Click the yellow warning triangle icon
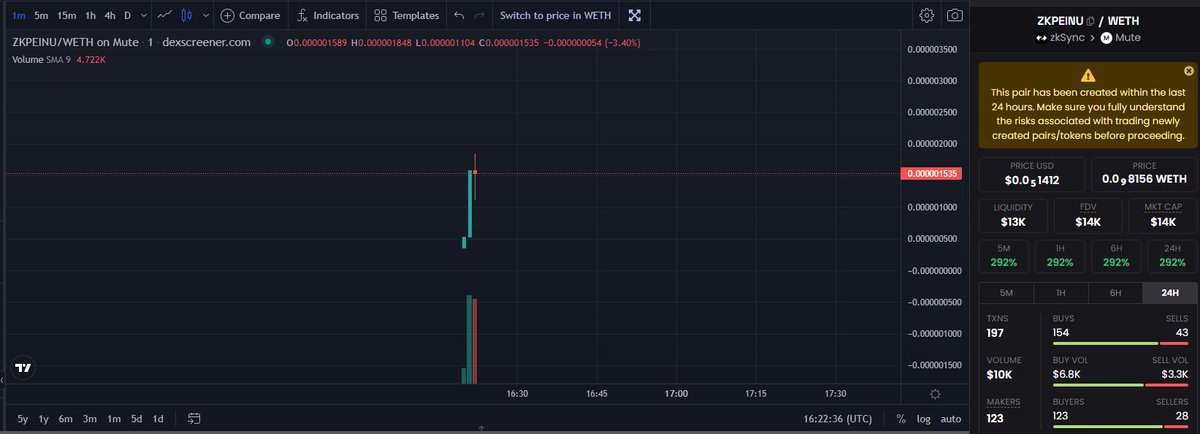This screenshot has height=434, width=1200. point(1088,76)
